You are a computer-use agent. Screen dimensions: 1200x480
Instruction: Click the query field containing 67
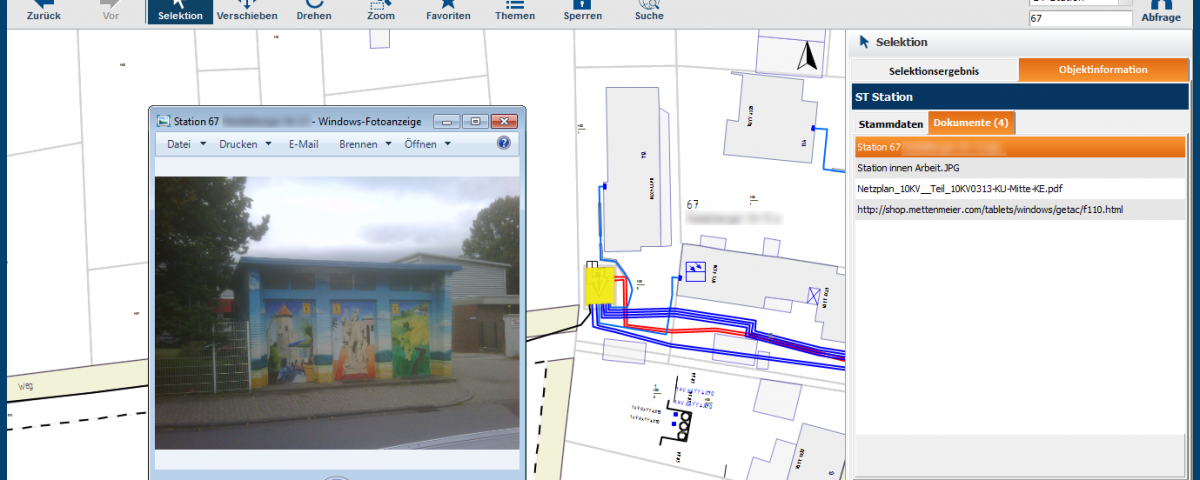(1079, 19)
